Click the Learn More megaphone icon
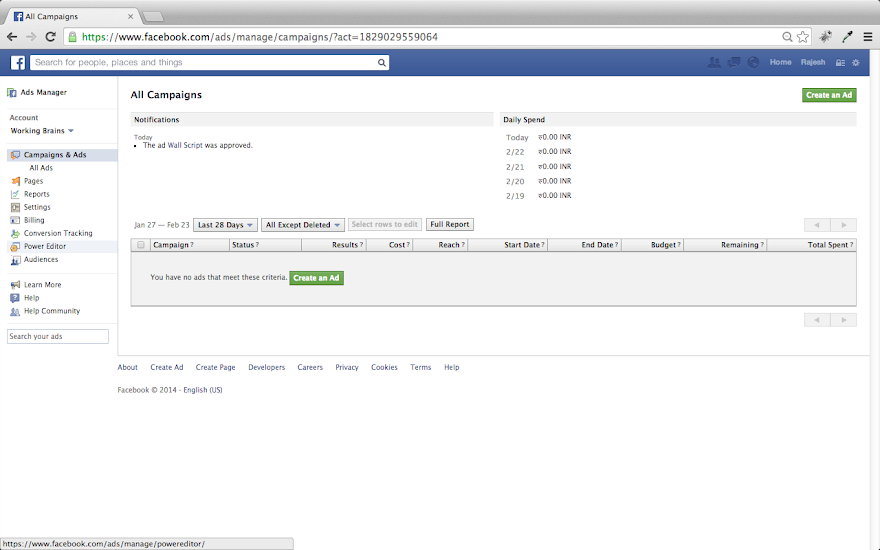Image resolution: width=880 pixels, height=550 pixels. (15, 285)
